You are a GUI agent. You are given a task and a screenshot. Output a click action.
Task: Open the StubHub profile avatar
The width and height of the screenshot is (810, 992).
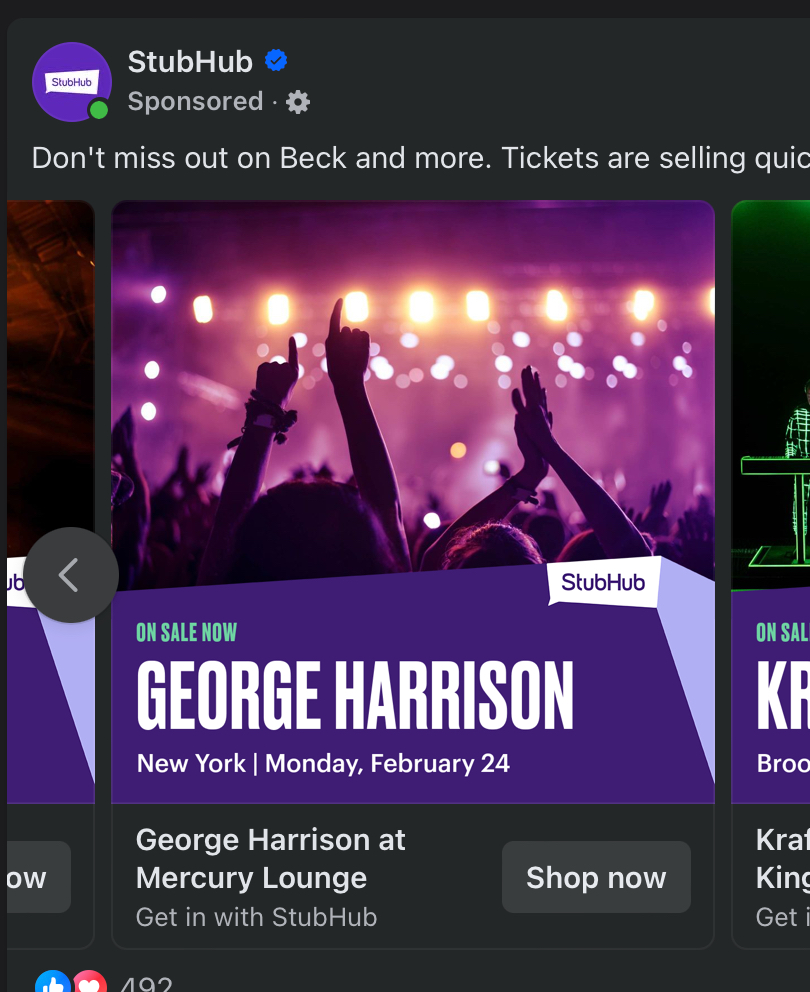[x=71, y=82]
